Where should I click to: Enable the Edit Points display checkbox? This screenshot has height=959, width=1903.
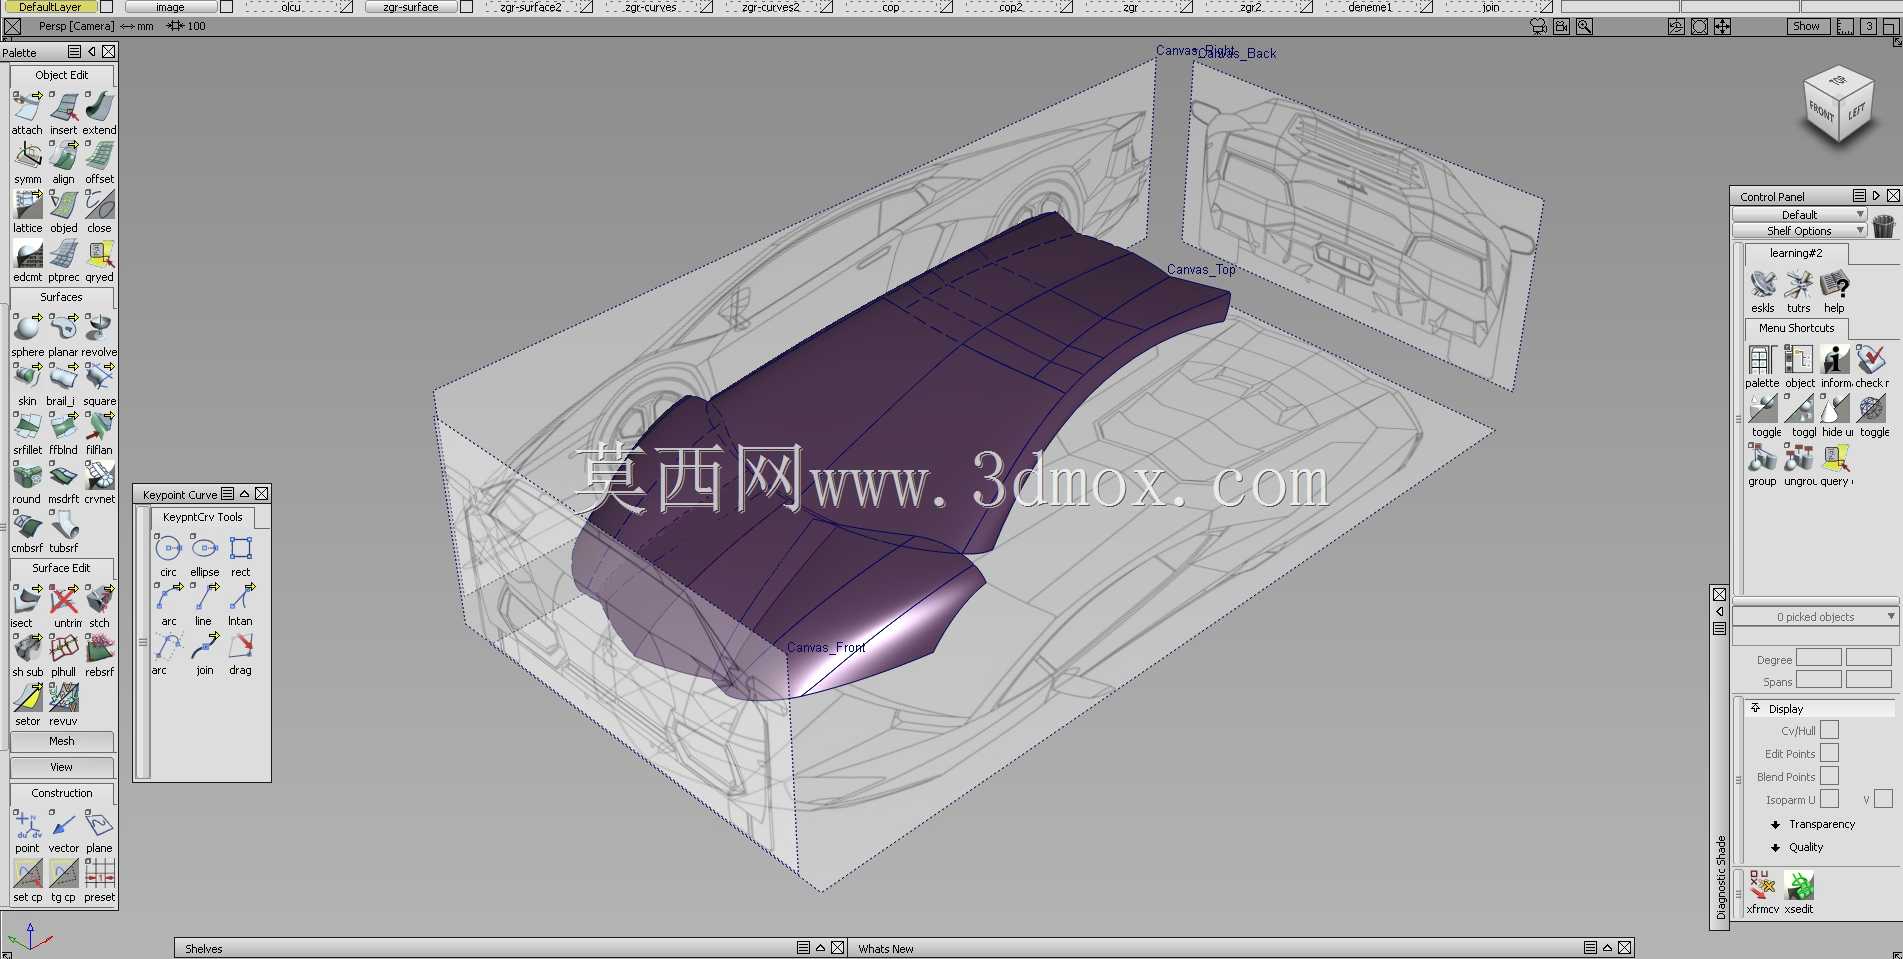pyautogui.click(x=1829, y=753)
